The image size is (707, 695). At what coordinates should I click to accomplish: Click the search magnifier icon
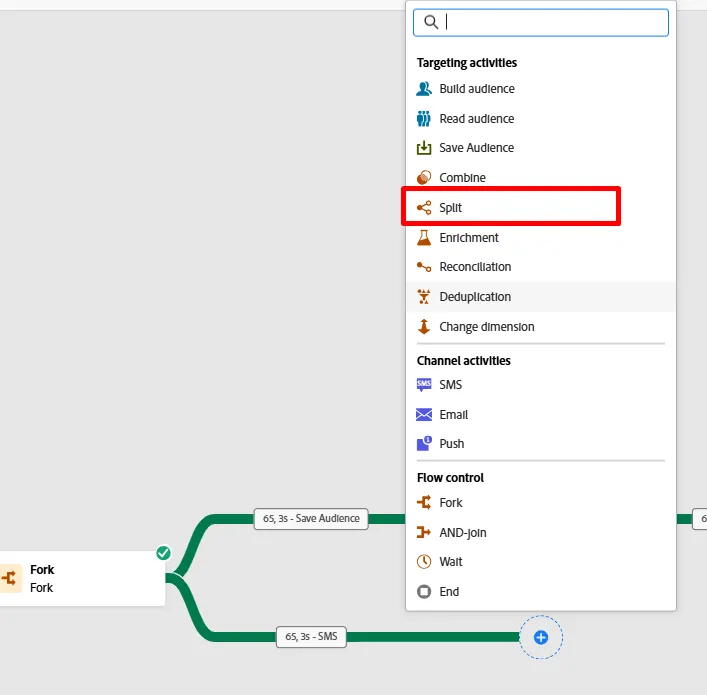click(x=431, y=22)
